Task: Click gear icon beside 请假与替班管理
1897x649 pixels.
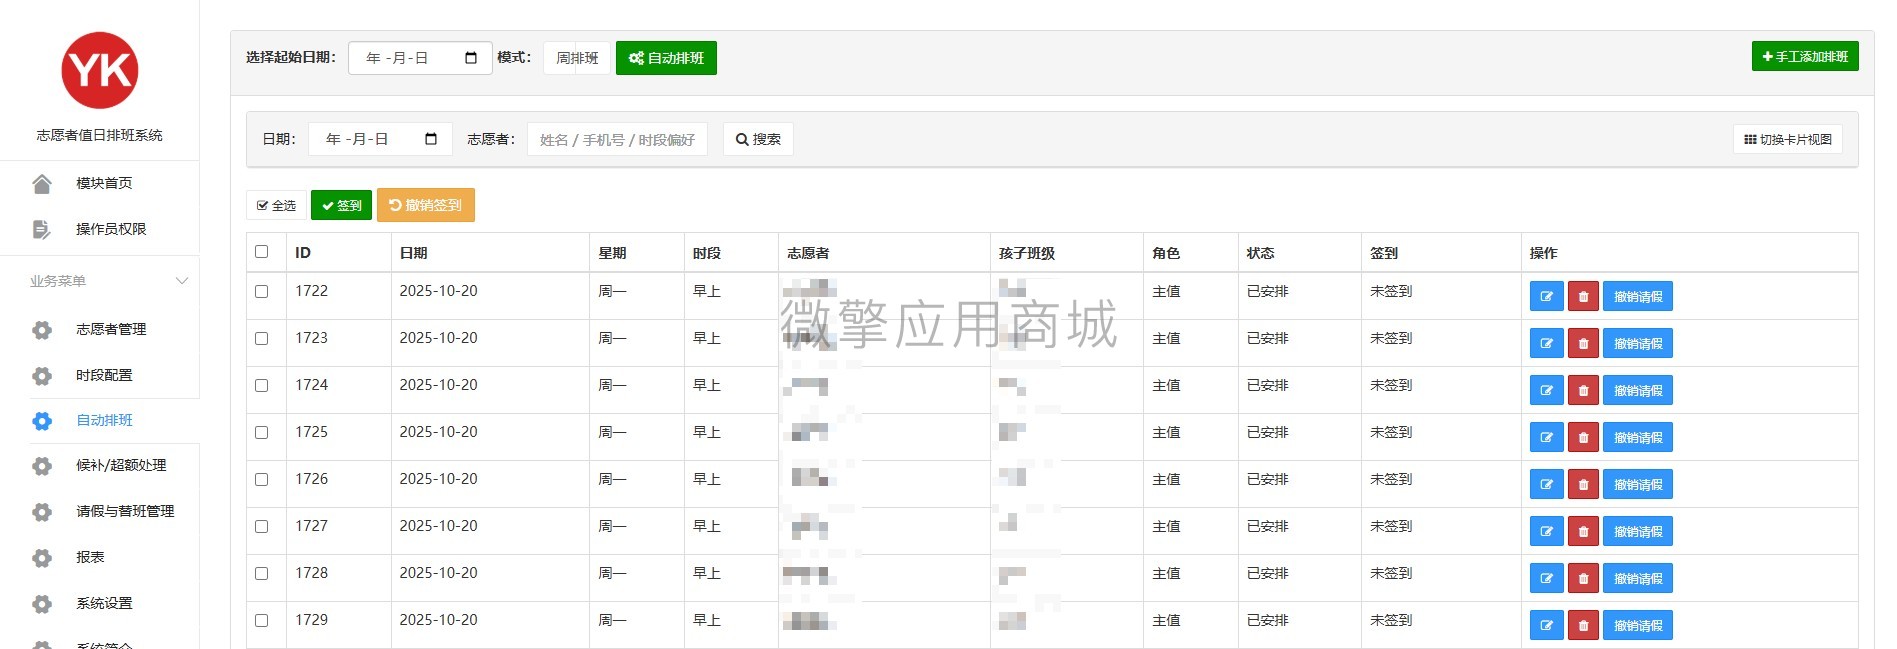Action: click(x=42, y=511)
